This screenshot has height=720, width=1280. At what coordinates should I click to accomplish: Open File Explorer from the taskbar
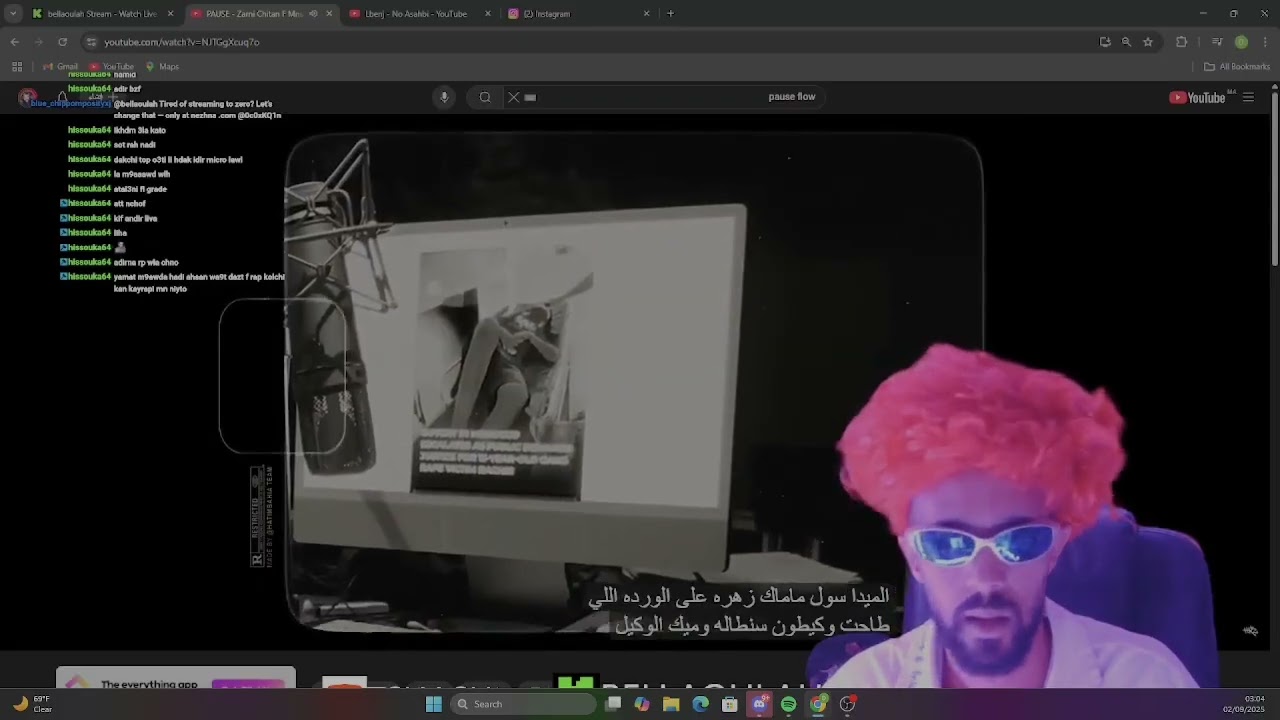pos(671,704)
